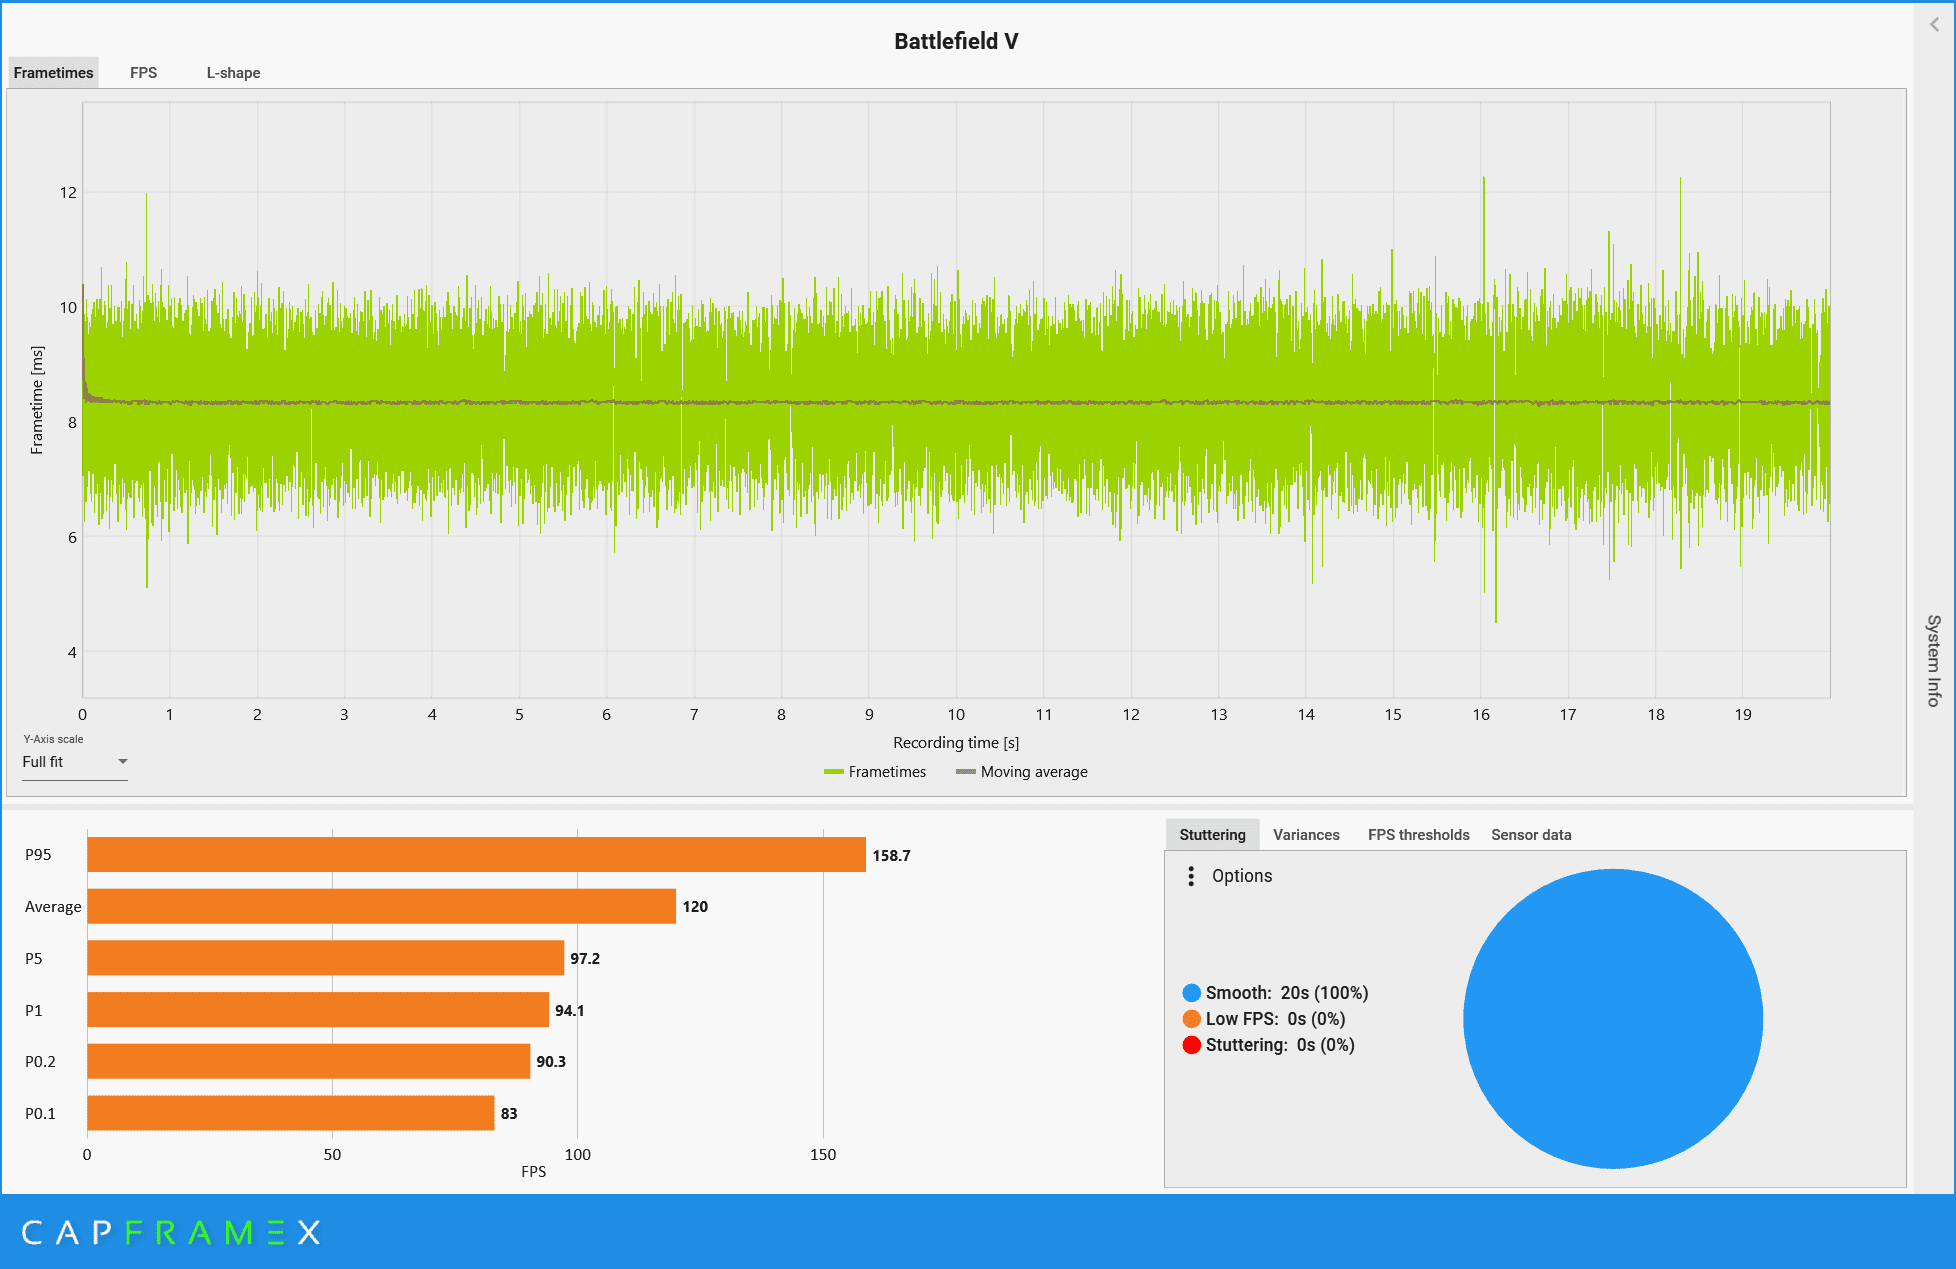Screen dimensions: 1956x1269
Task: Click the P1 bar showing 94.1
Action: click(318, 1010)
